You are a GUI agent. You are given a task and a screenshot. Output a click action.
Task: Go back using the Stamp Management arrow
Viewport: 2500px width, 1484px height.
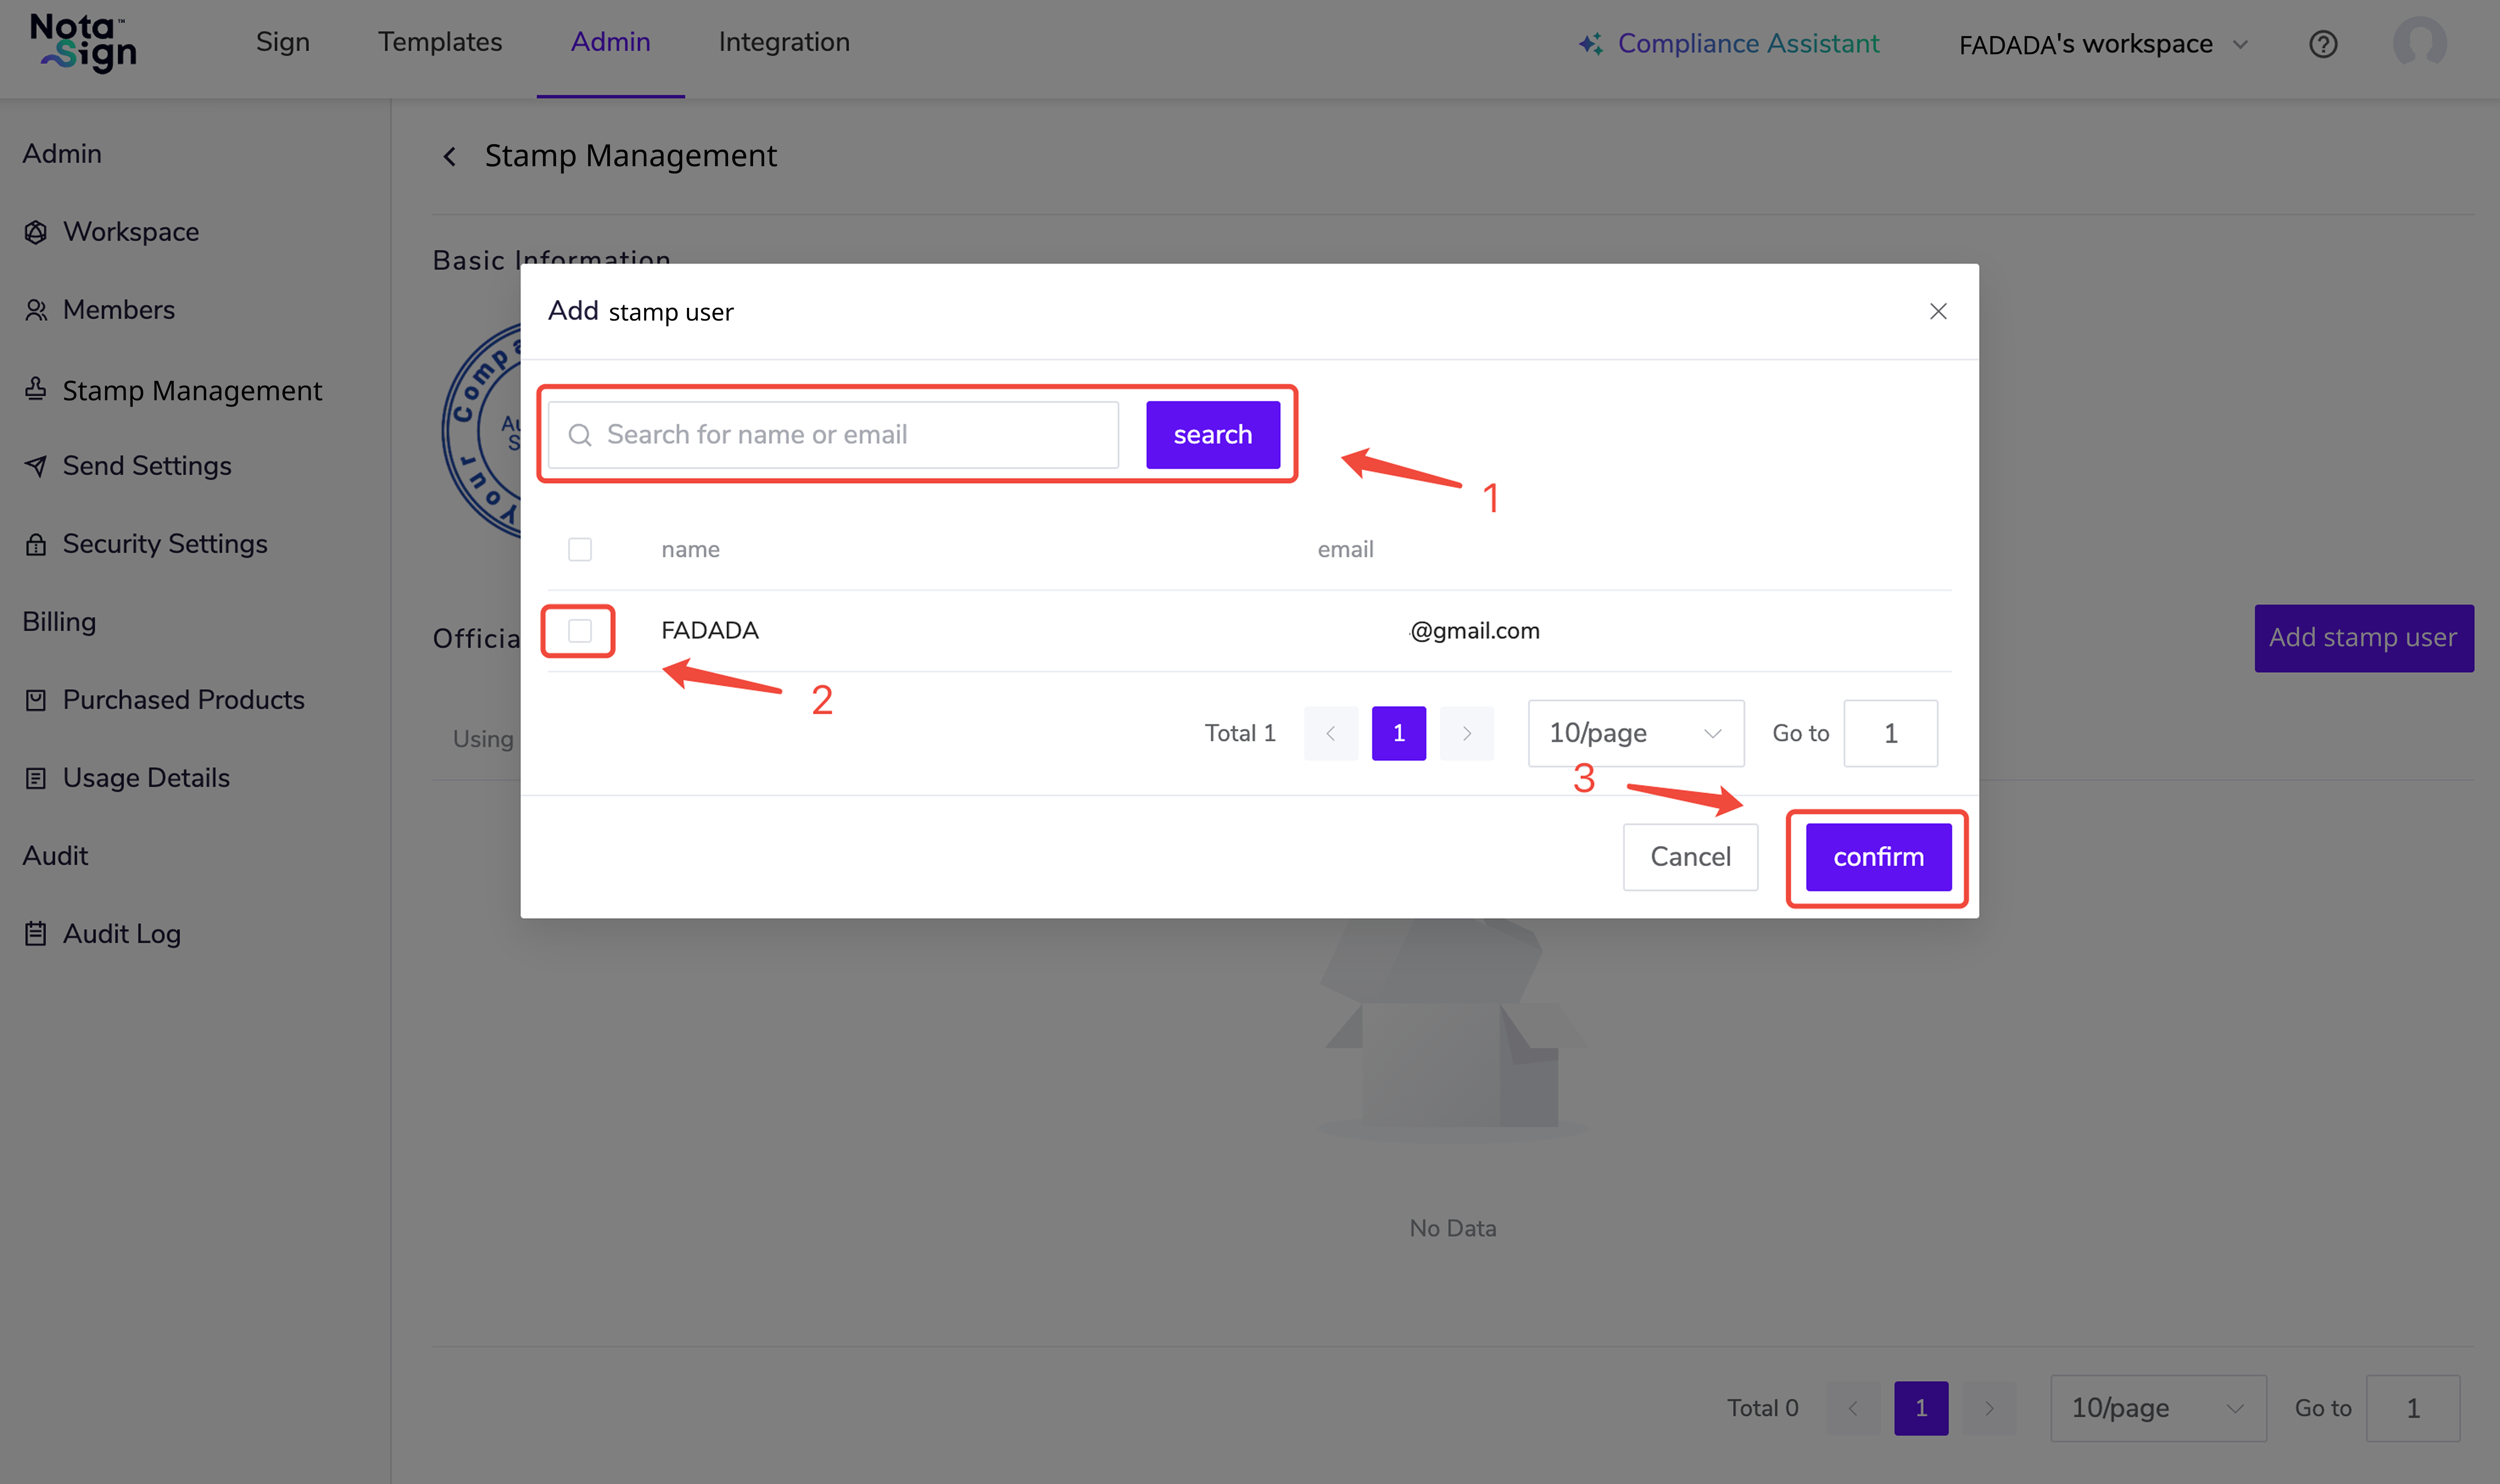450,157
